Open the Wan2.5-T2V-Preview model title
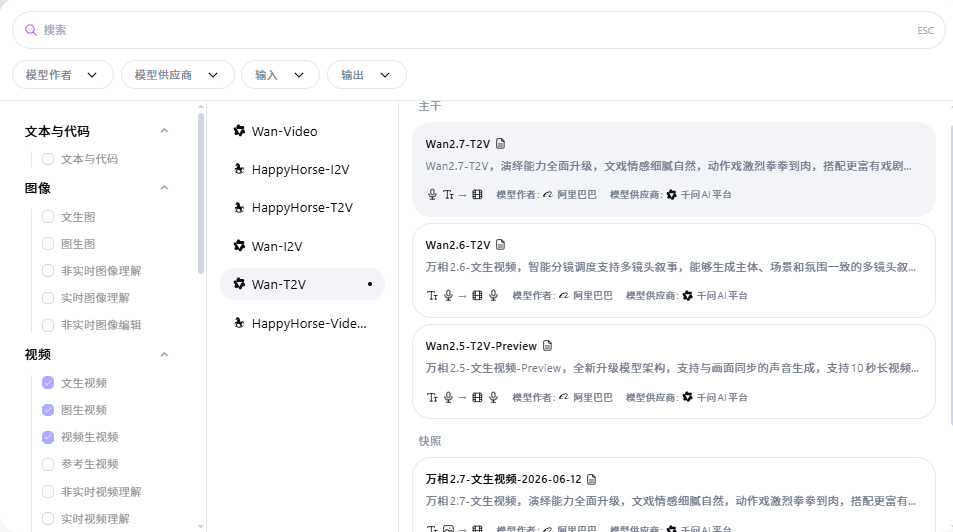The width and height of the screenshot is (953, 532). tap(481, 346)
